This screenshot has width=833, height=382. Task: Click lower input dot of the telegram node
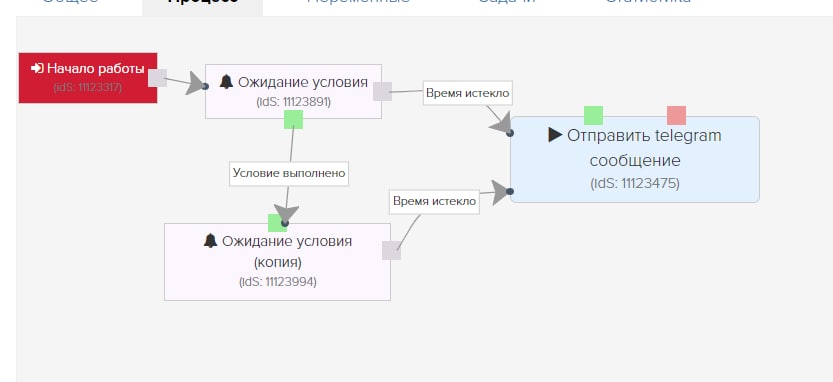tap(510, 191)
